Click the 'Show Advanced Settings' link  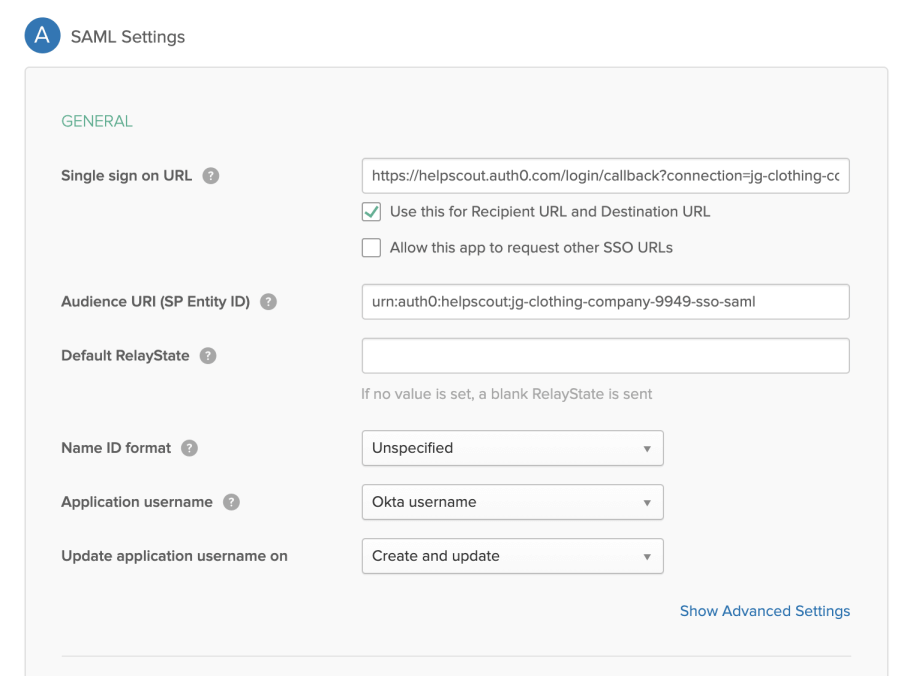point(764,611)
